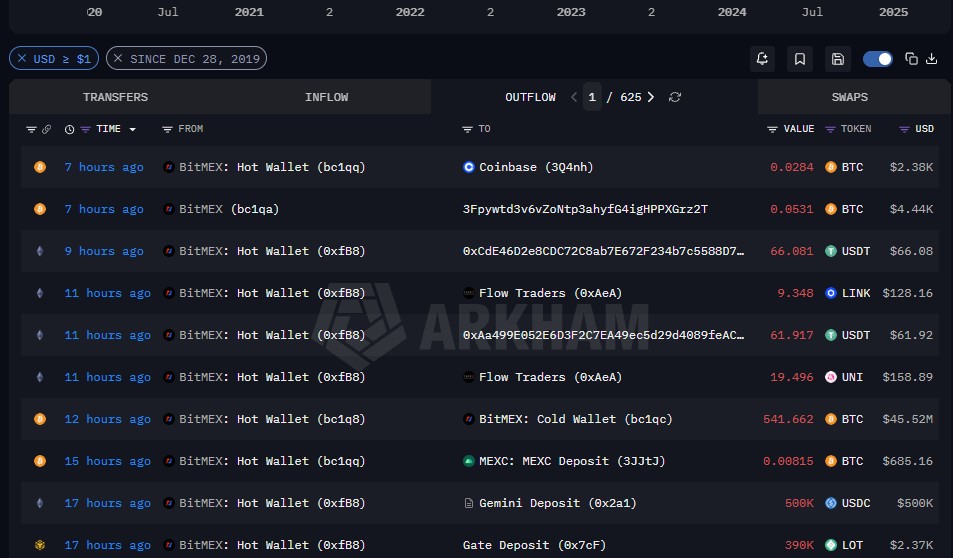Click the bookmark icon
Screen dimensions: 953x558
[800, 59]
